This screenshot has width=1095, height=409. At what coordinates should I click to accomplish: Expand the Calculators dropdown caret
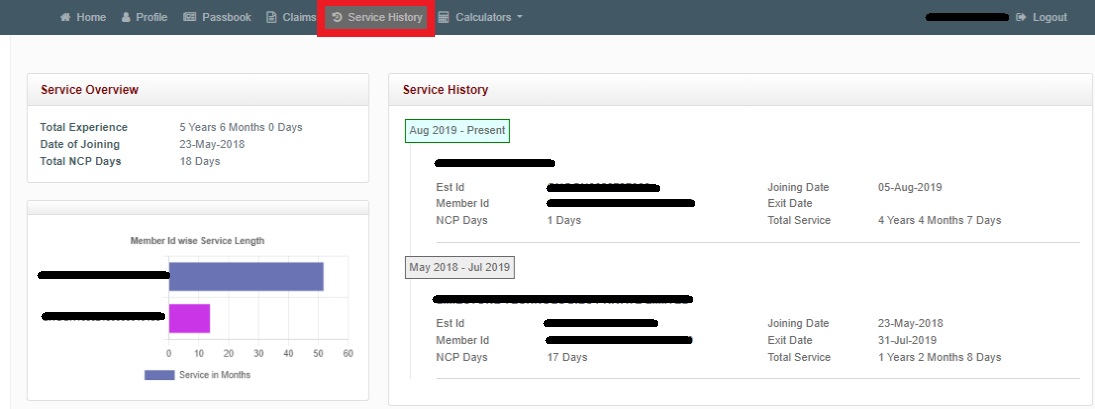[x=519, y=18]
